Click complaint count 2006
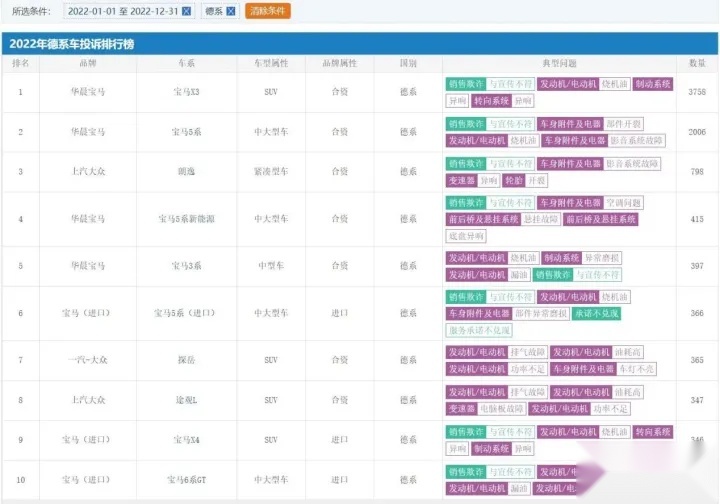The image size is (720, 504). pos(697,132)
